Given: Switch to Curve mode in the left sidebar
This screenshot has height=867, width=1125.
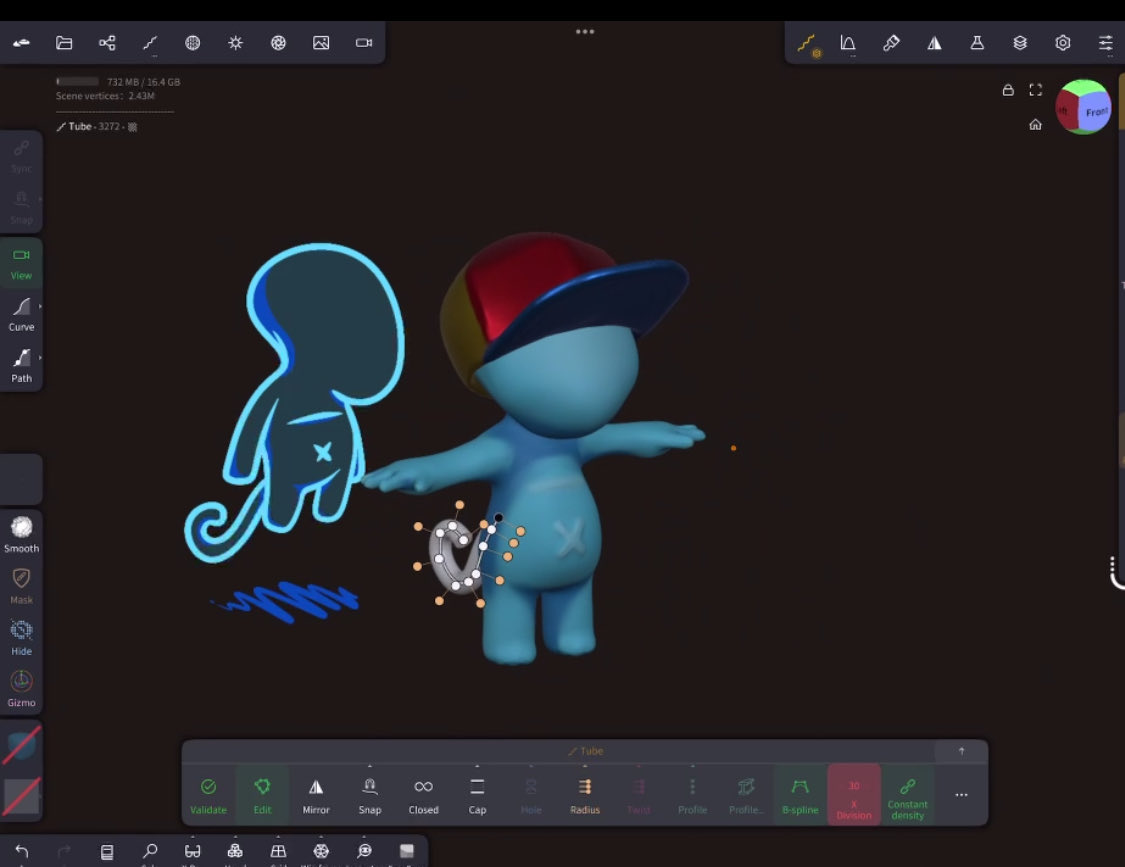Looking at the screenshot, I should 21,314.
